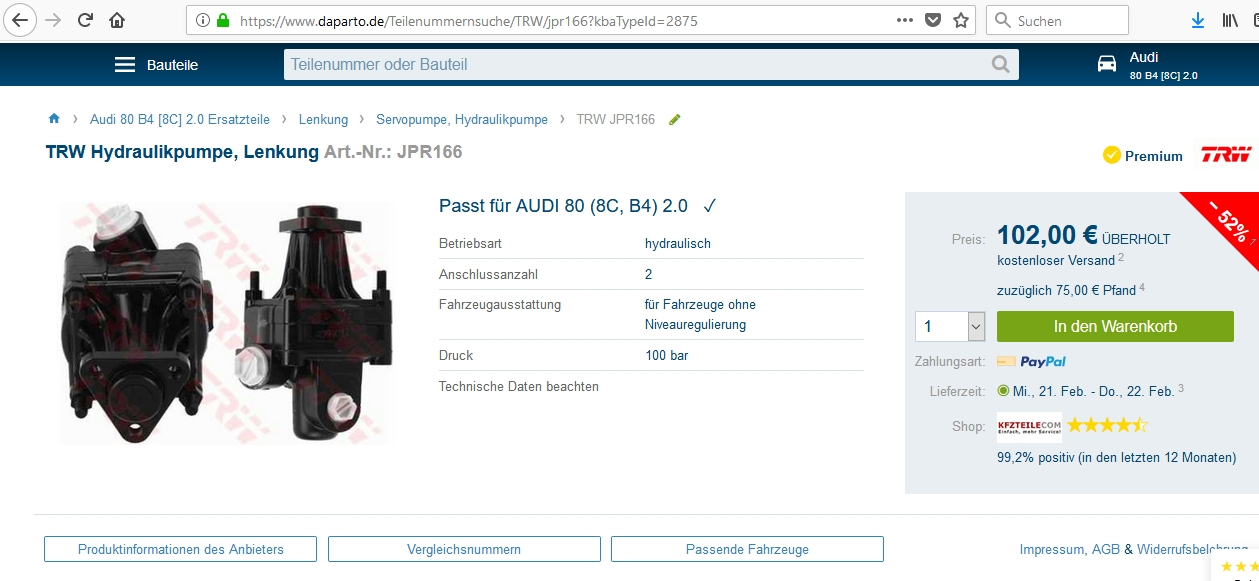The height and width of the screenshot is (581, 1259).
Task: Click the TRW brand logo
Action: tap(1226, 155)
